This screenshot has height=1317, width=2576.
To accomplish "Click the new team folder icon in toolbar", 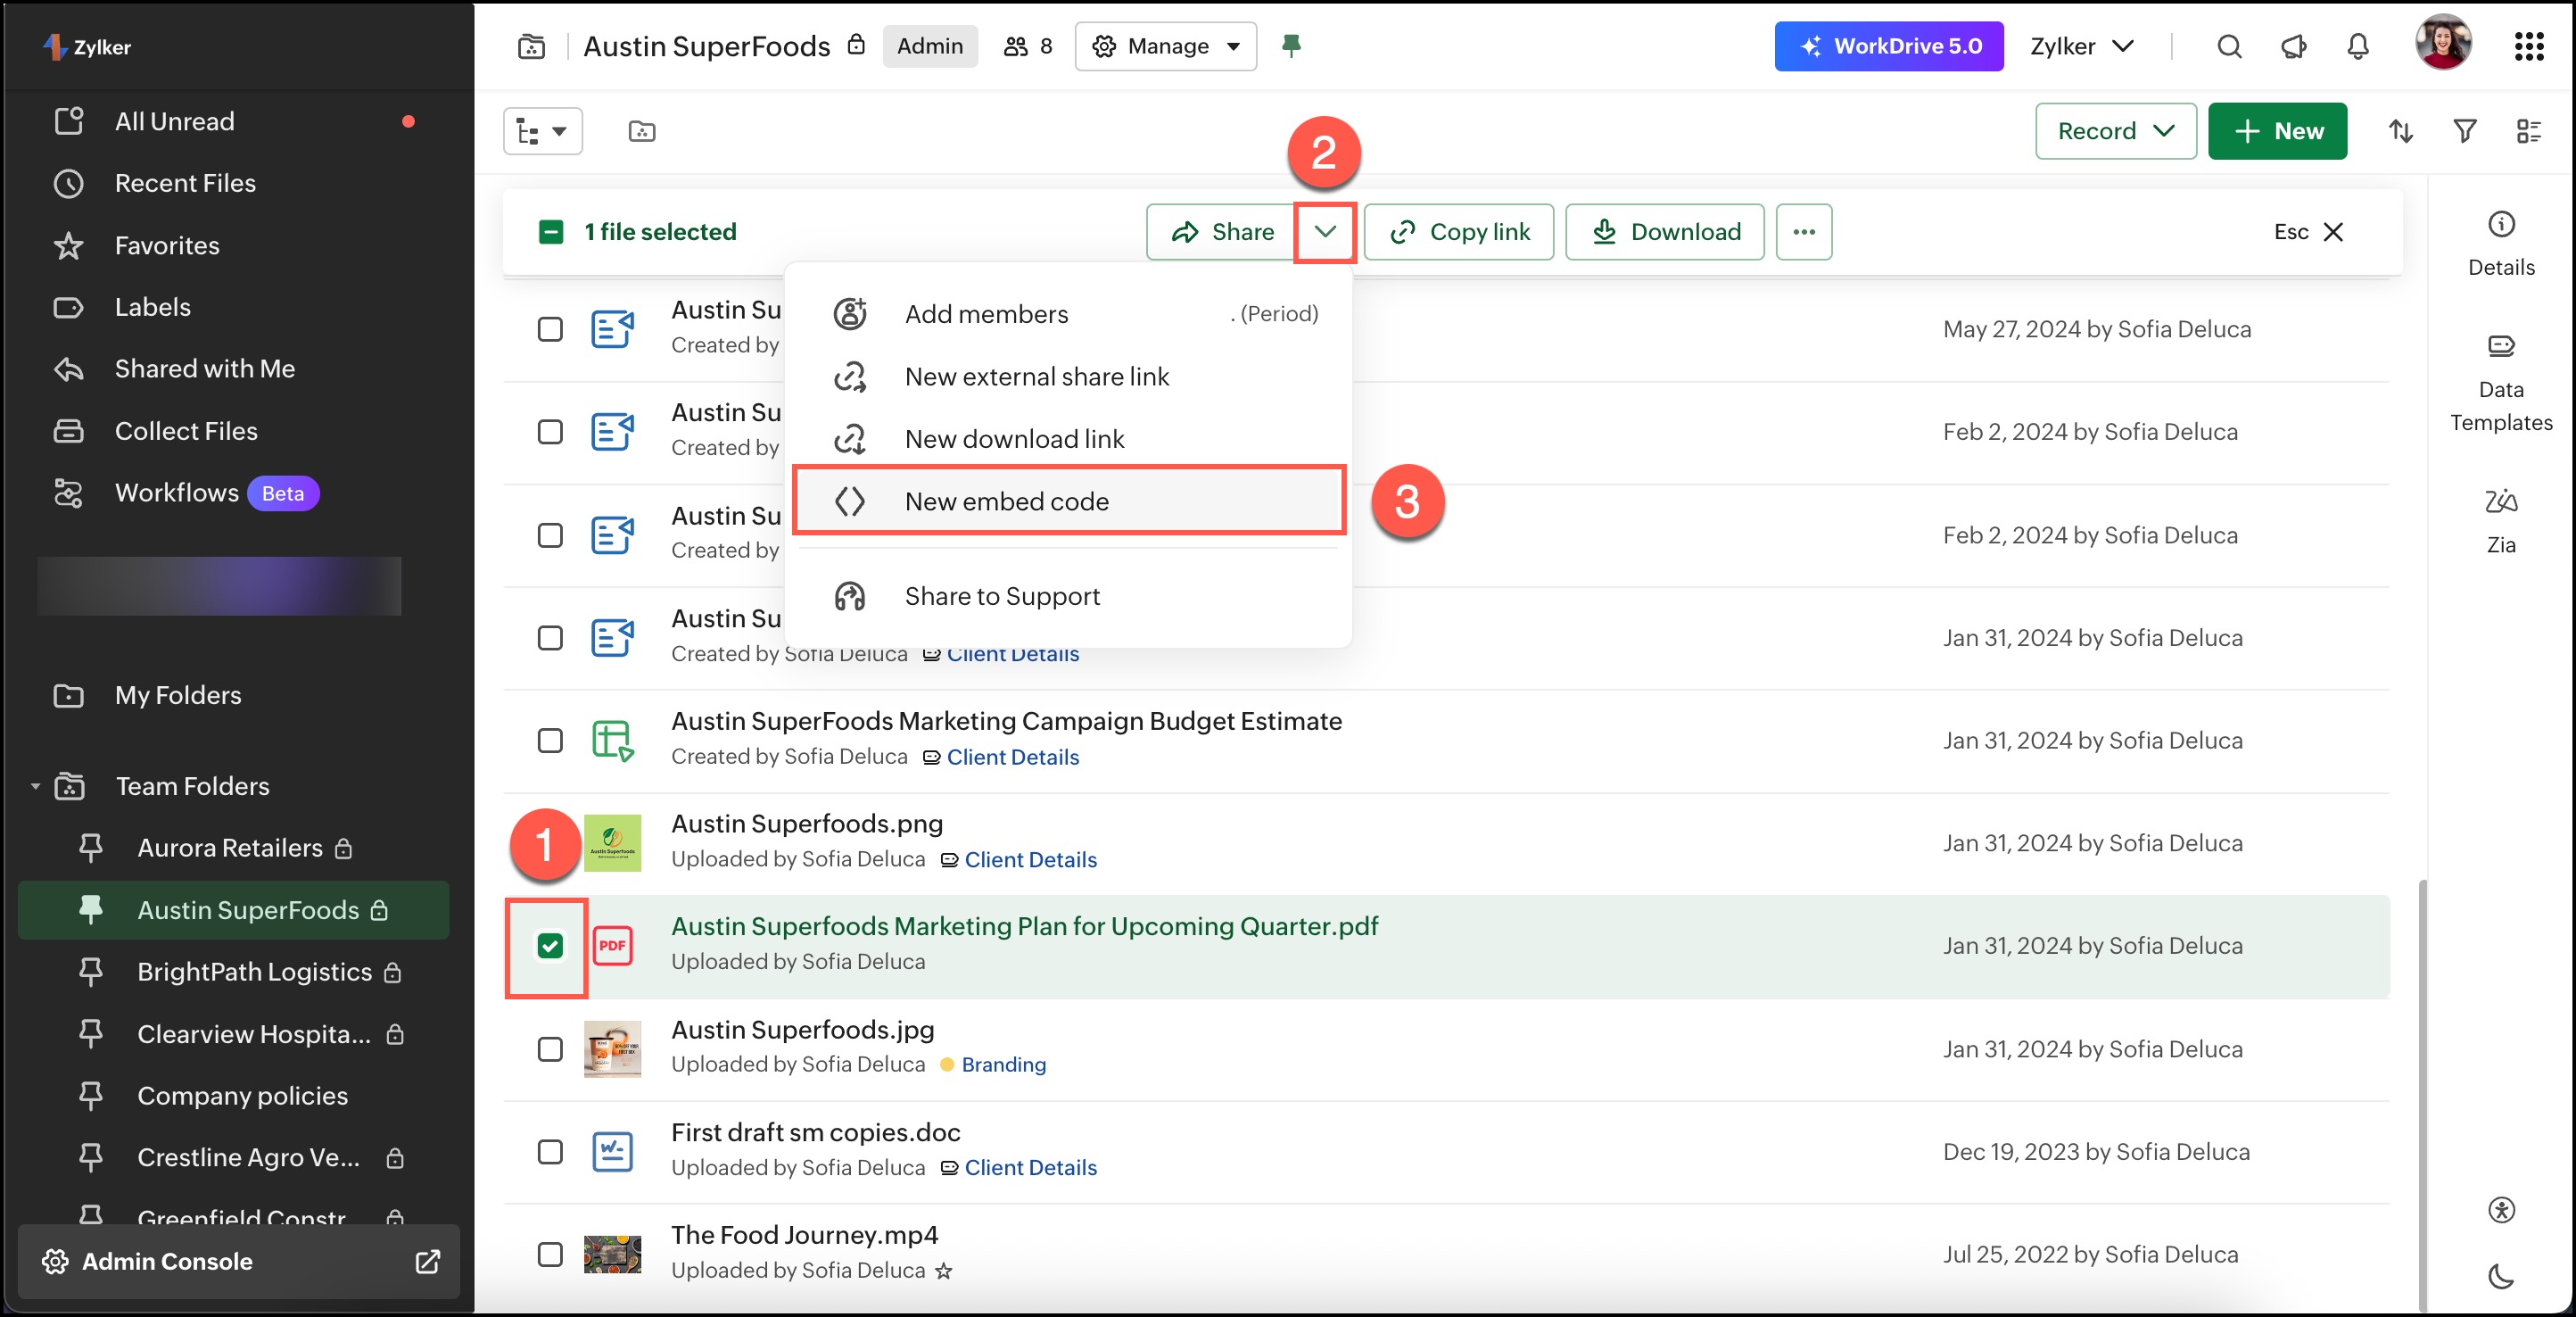I will 642,131.
